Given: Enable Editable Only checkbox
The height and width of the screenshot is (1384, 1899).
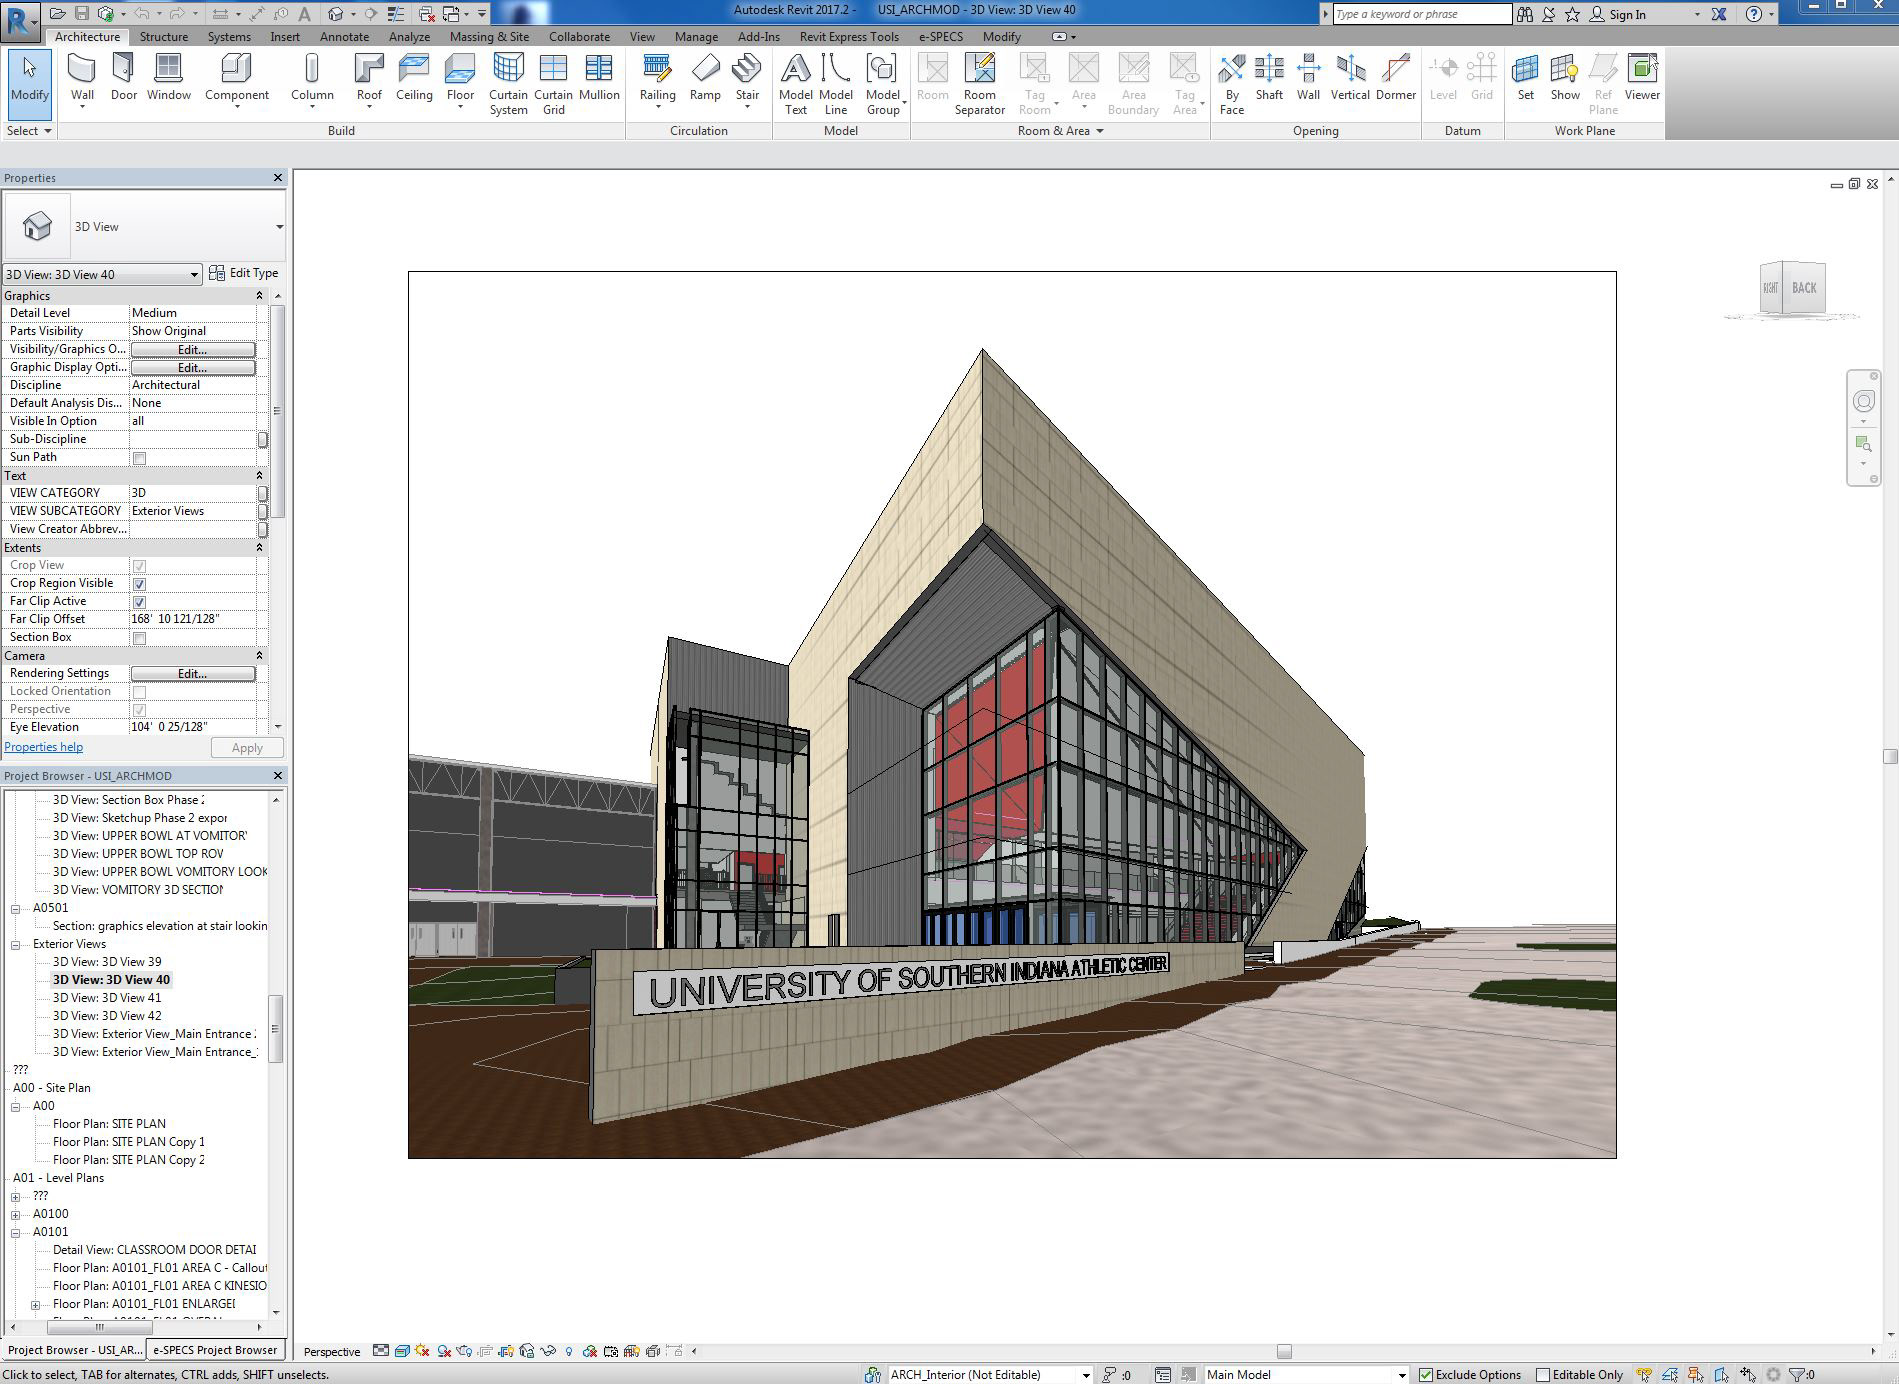Looking at the screenshot, I should click(1543, 1375).
